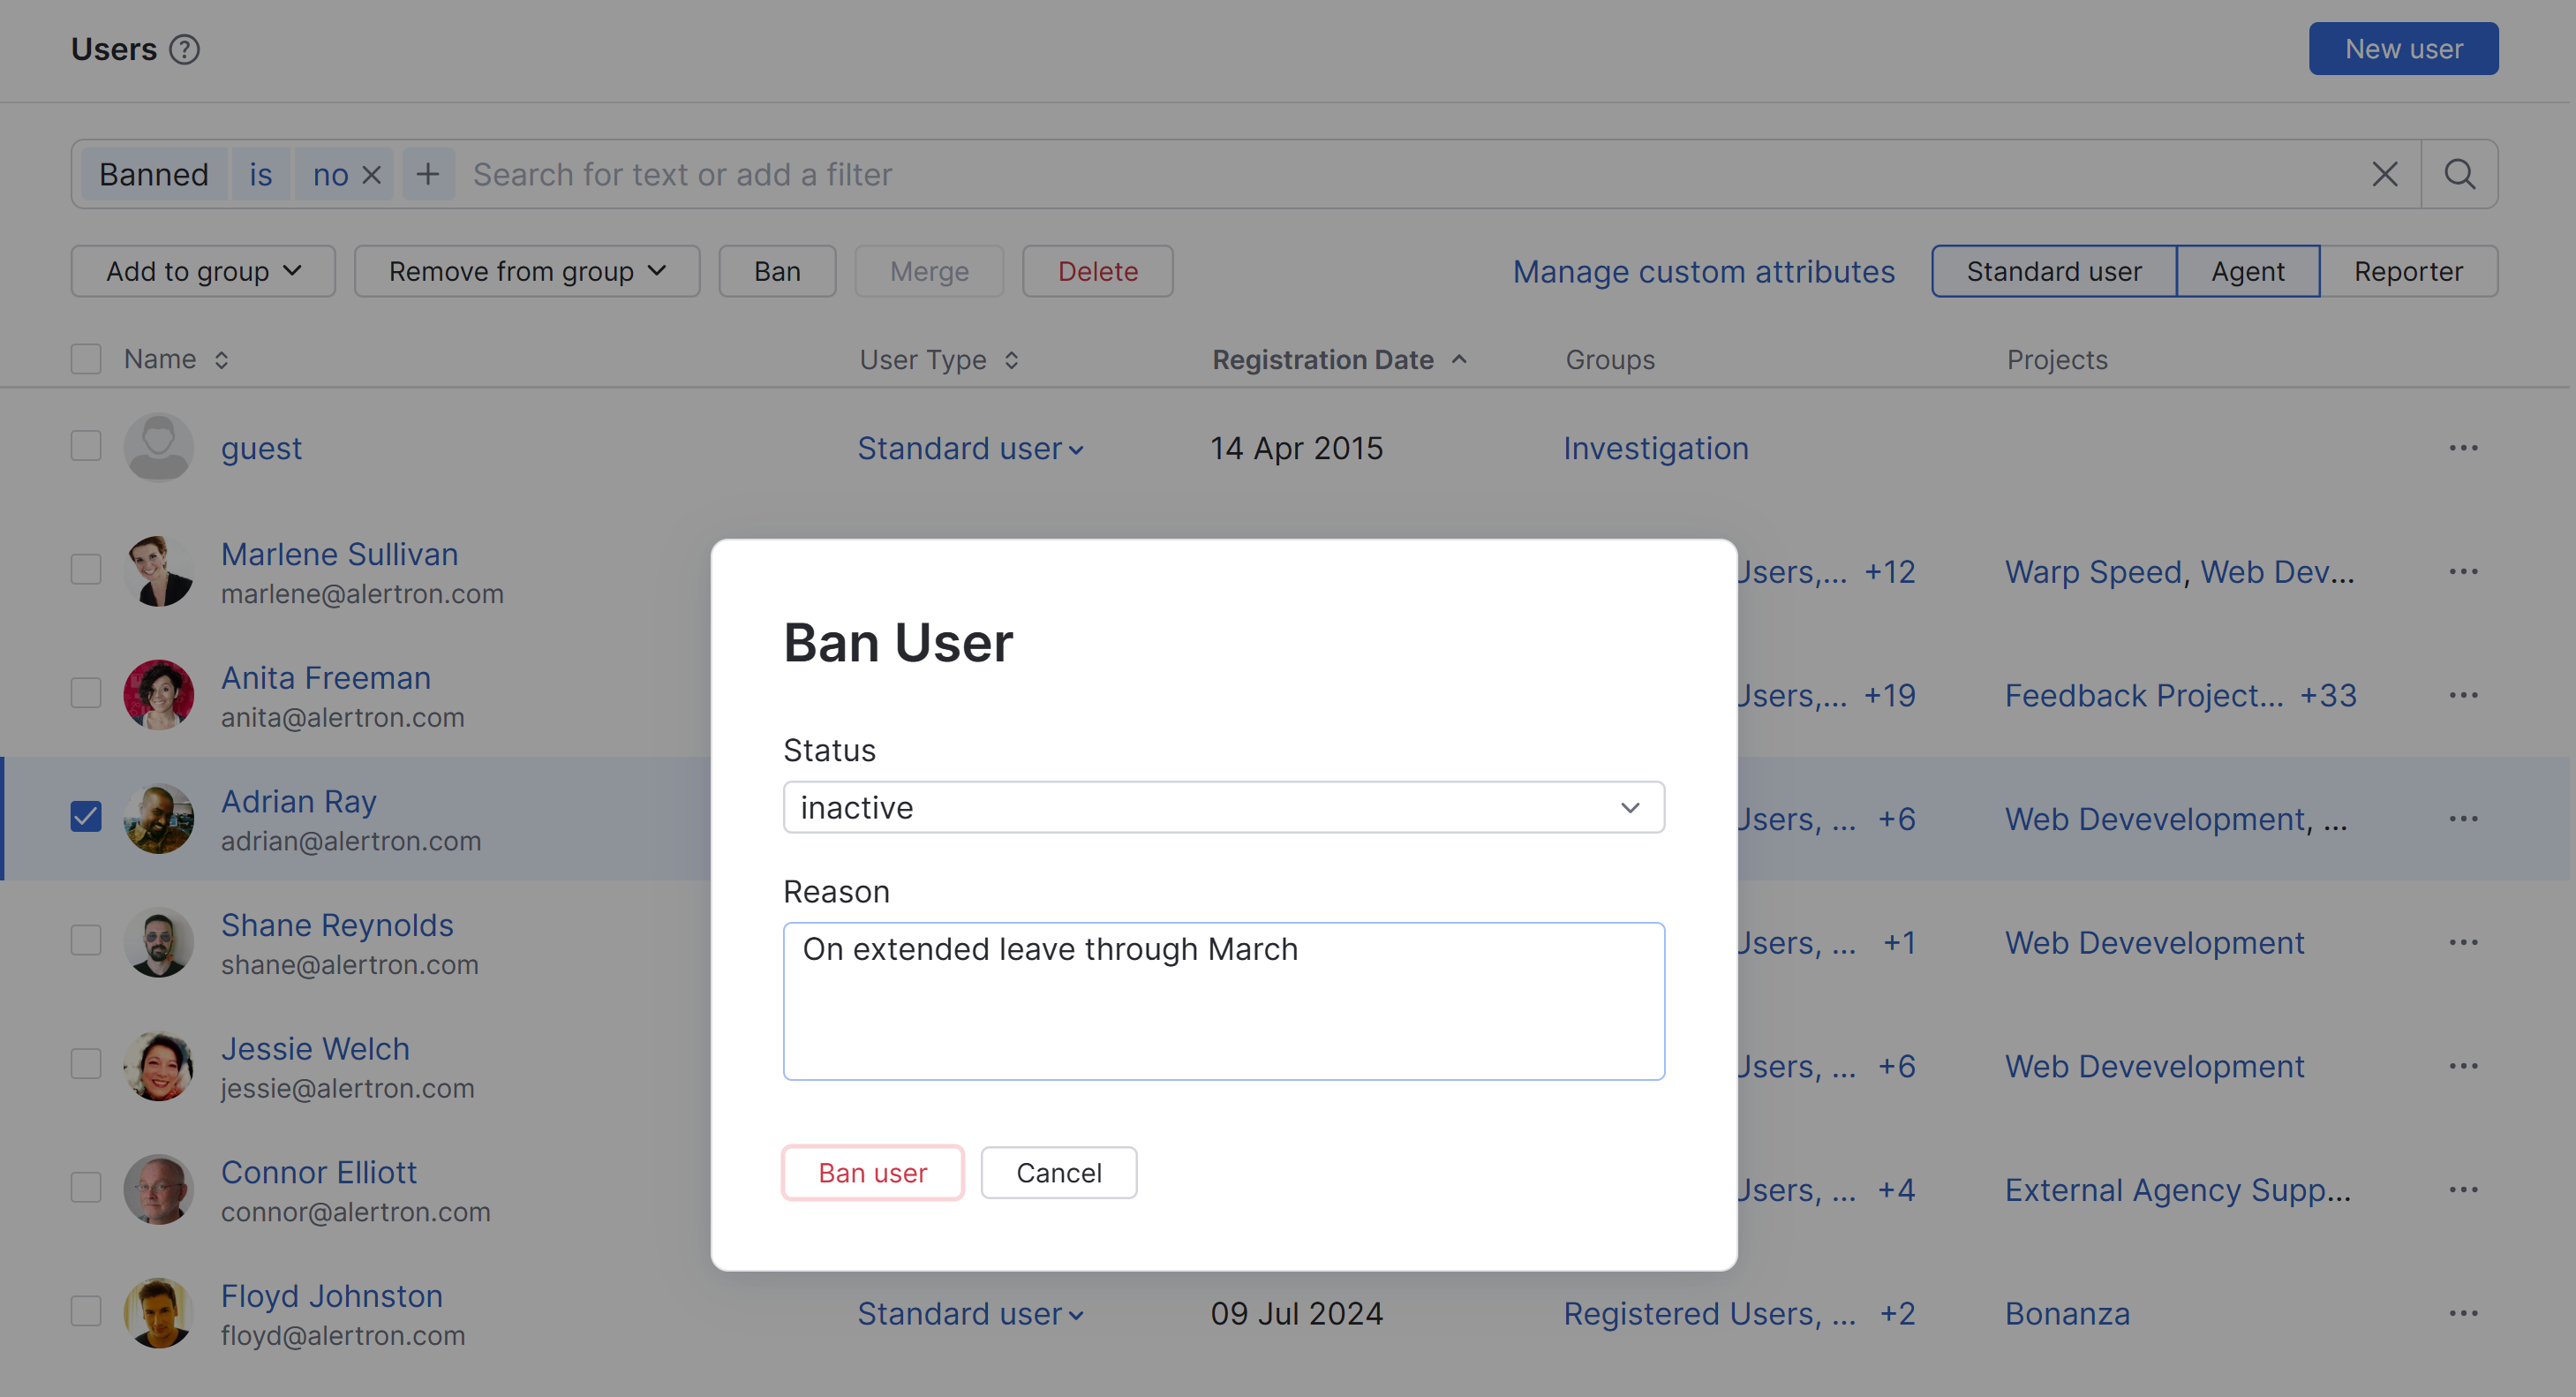This screenshot has width=2576, height=1397.
Task: Tick the checkbox for Shane Reynolds
Action: [x=86, y=941]
